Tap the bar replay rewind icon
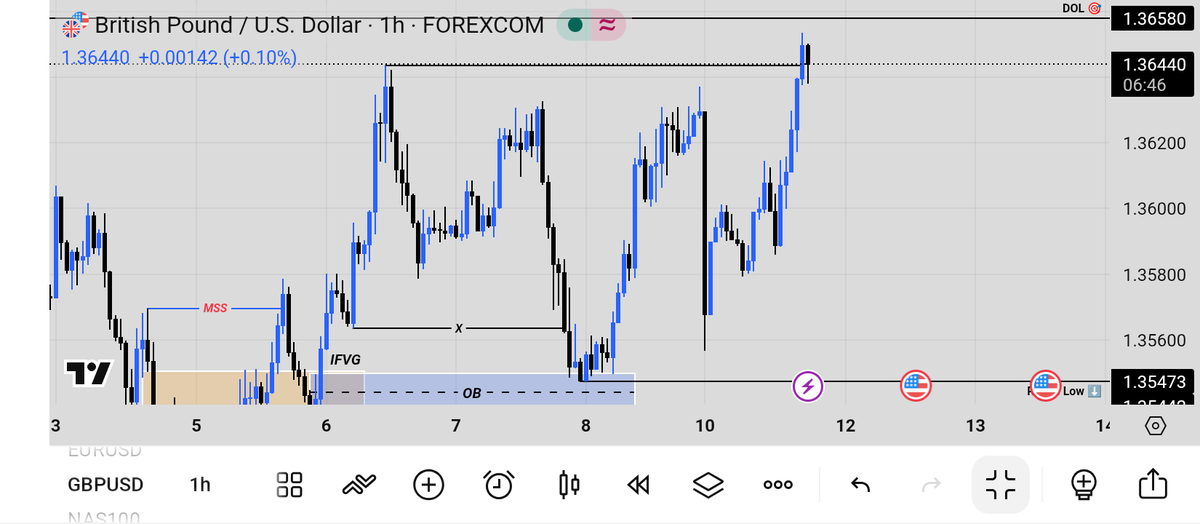The image size is (1200, 524). (x=638, y=485)
